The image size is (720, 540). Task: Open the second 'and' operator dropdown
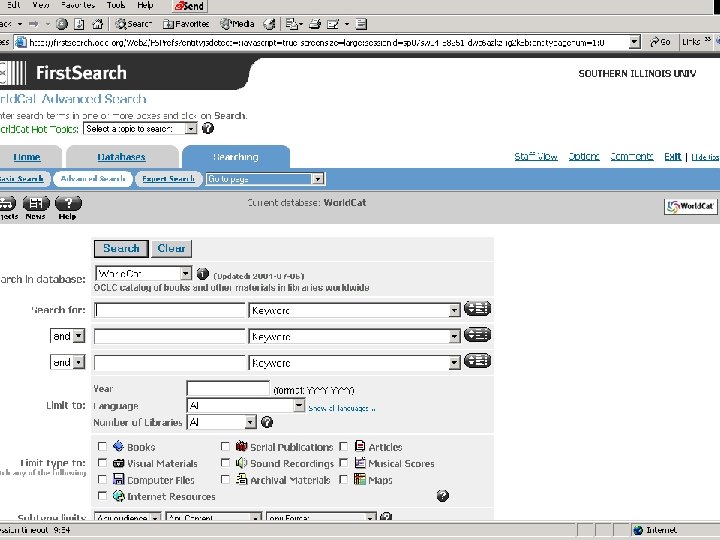(x=68, y=362)
